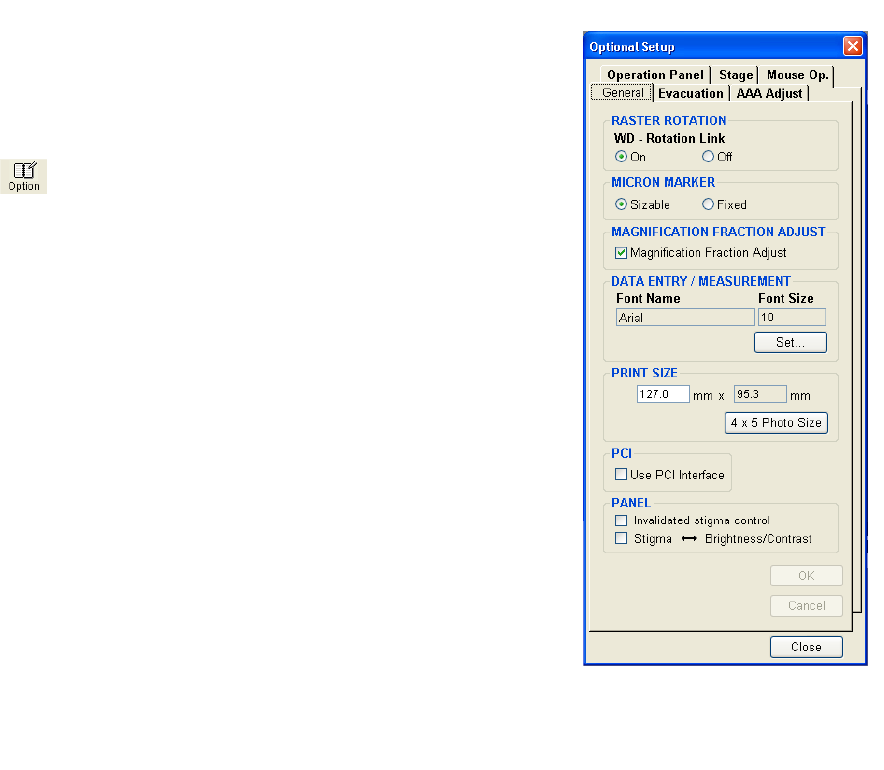
Task: Close the Optional Setup dialog with X
Action: pos(852,46)
